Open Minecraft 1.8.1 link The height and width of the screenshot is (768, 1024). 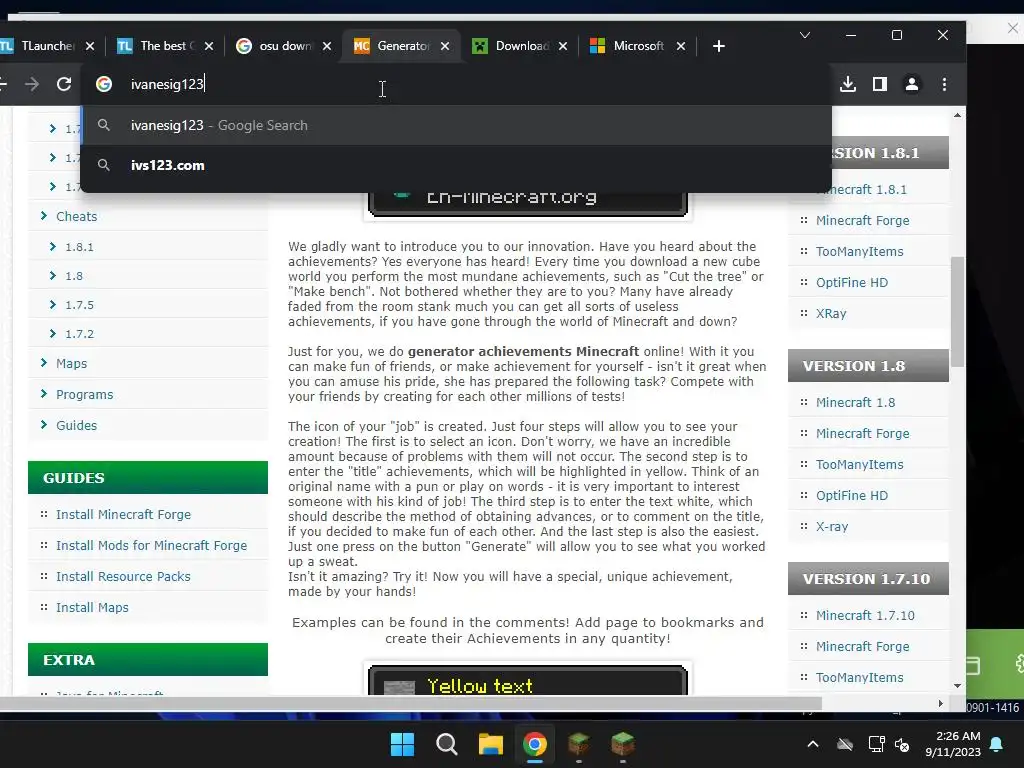point(861,189)
